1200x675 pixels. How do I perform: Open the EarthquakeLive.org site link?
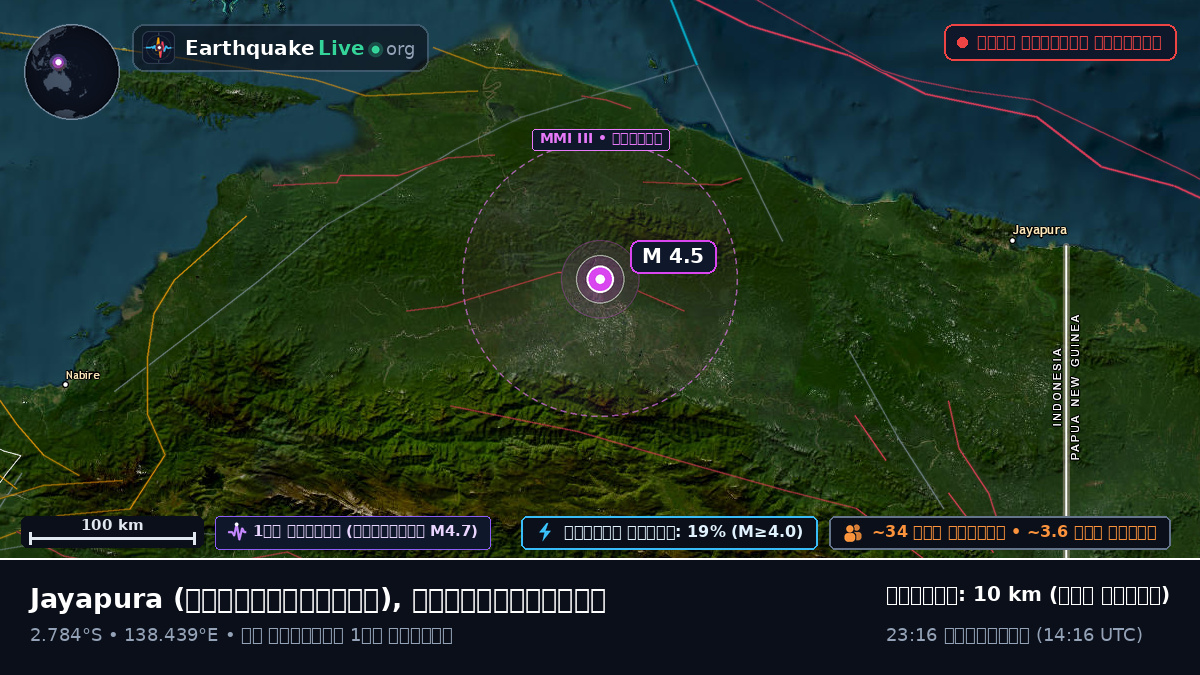[281, 48]
